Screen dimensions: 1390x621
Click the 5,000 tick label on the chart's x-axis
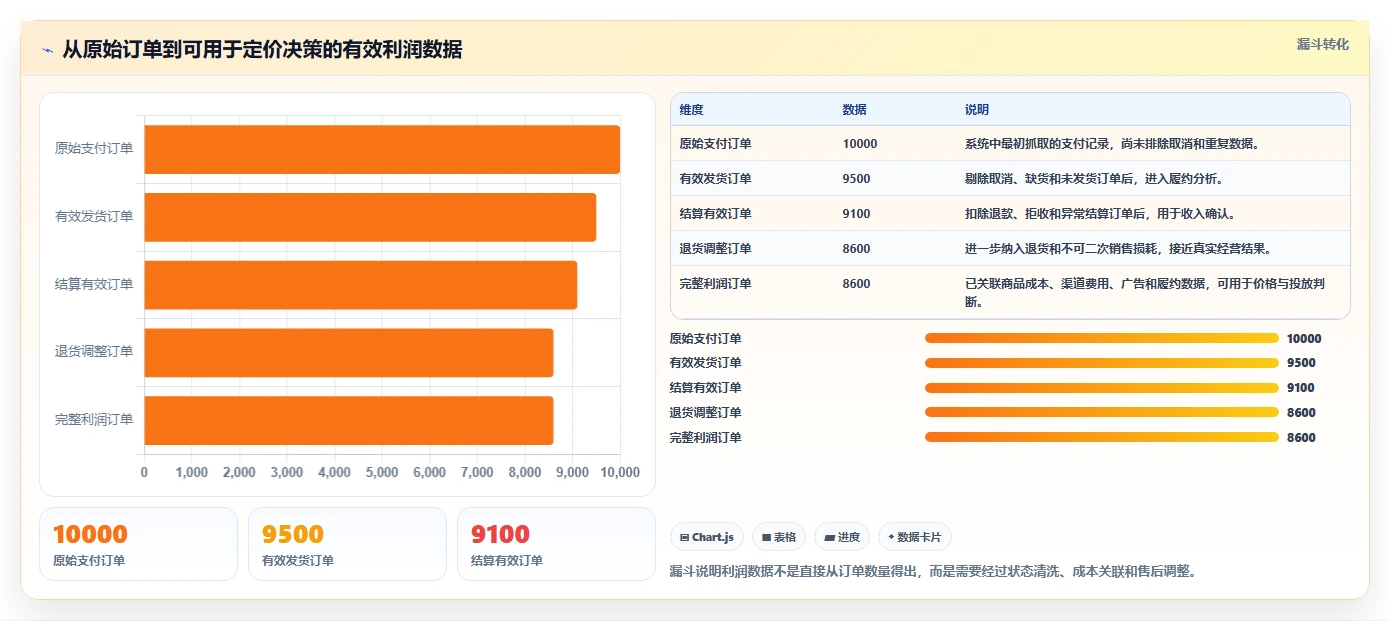coord(382,472)
